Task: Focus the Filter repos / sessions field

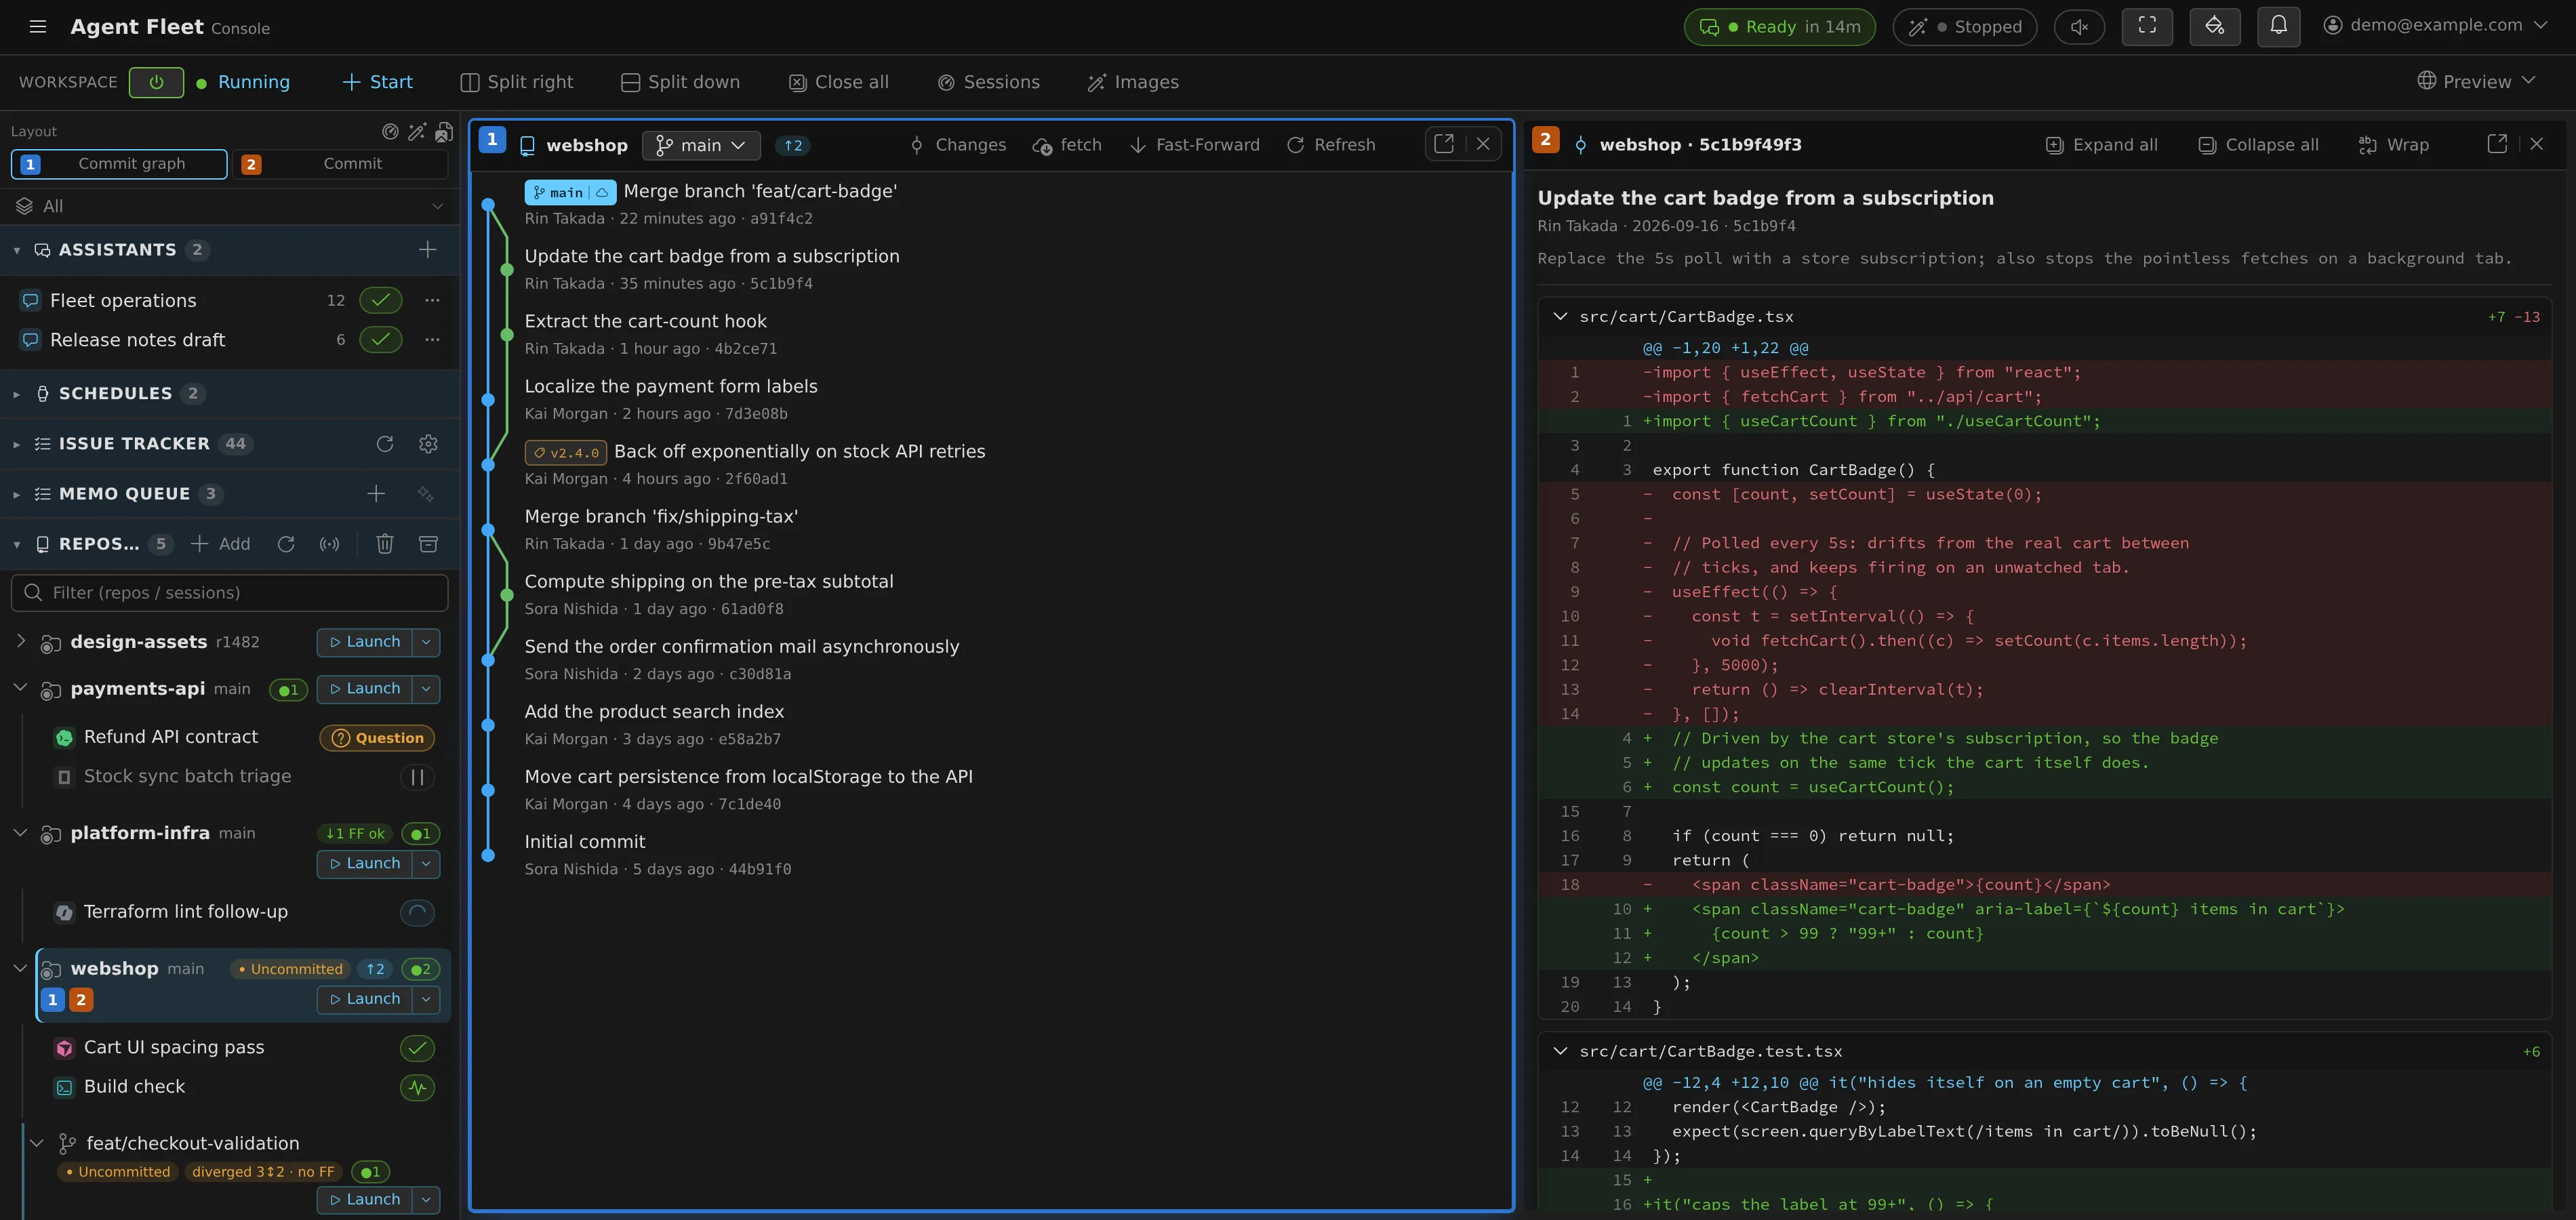Action: pyautogui.click(x=229, y=593)
